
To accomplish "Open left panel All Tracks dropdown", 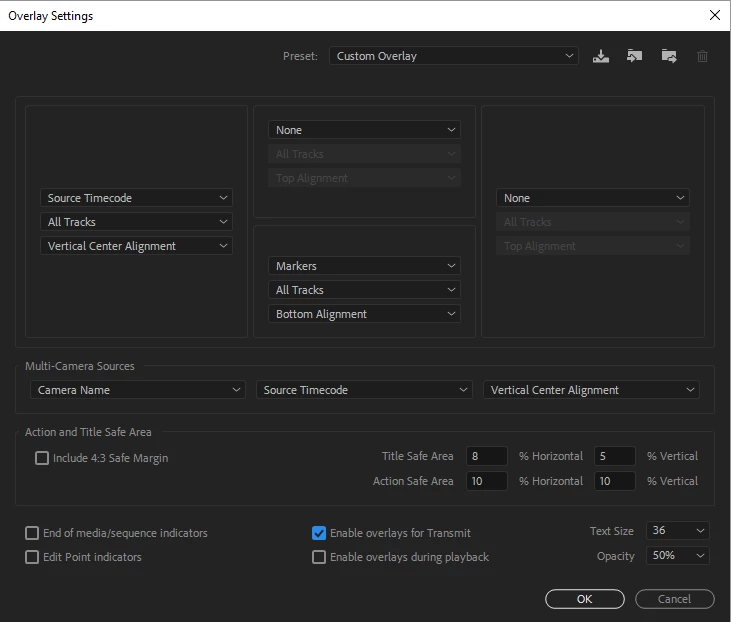I will (x=136, y=222).
